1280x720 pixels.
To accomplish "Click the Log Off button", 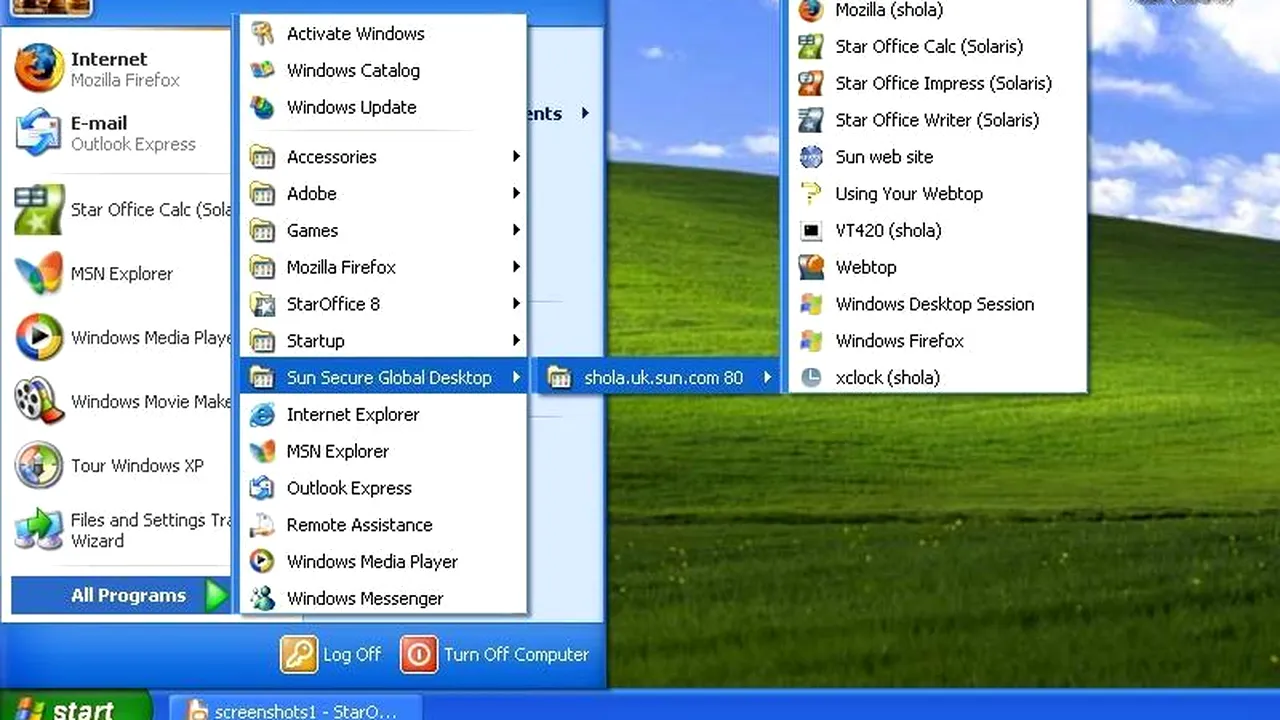I will click(331, 654).
